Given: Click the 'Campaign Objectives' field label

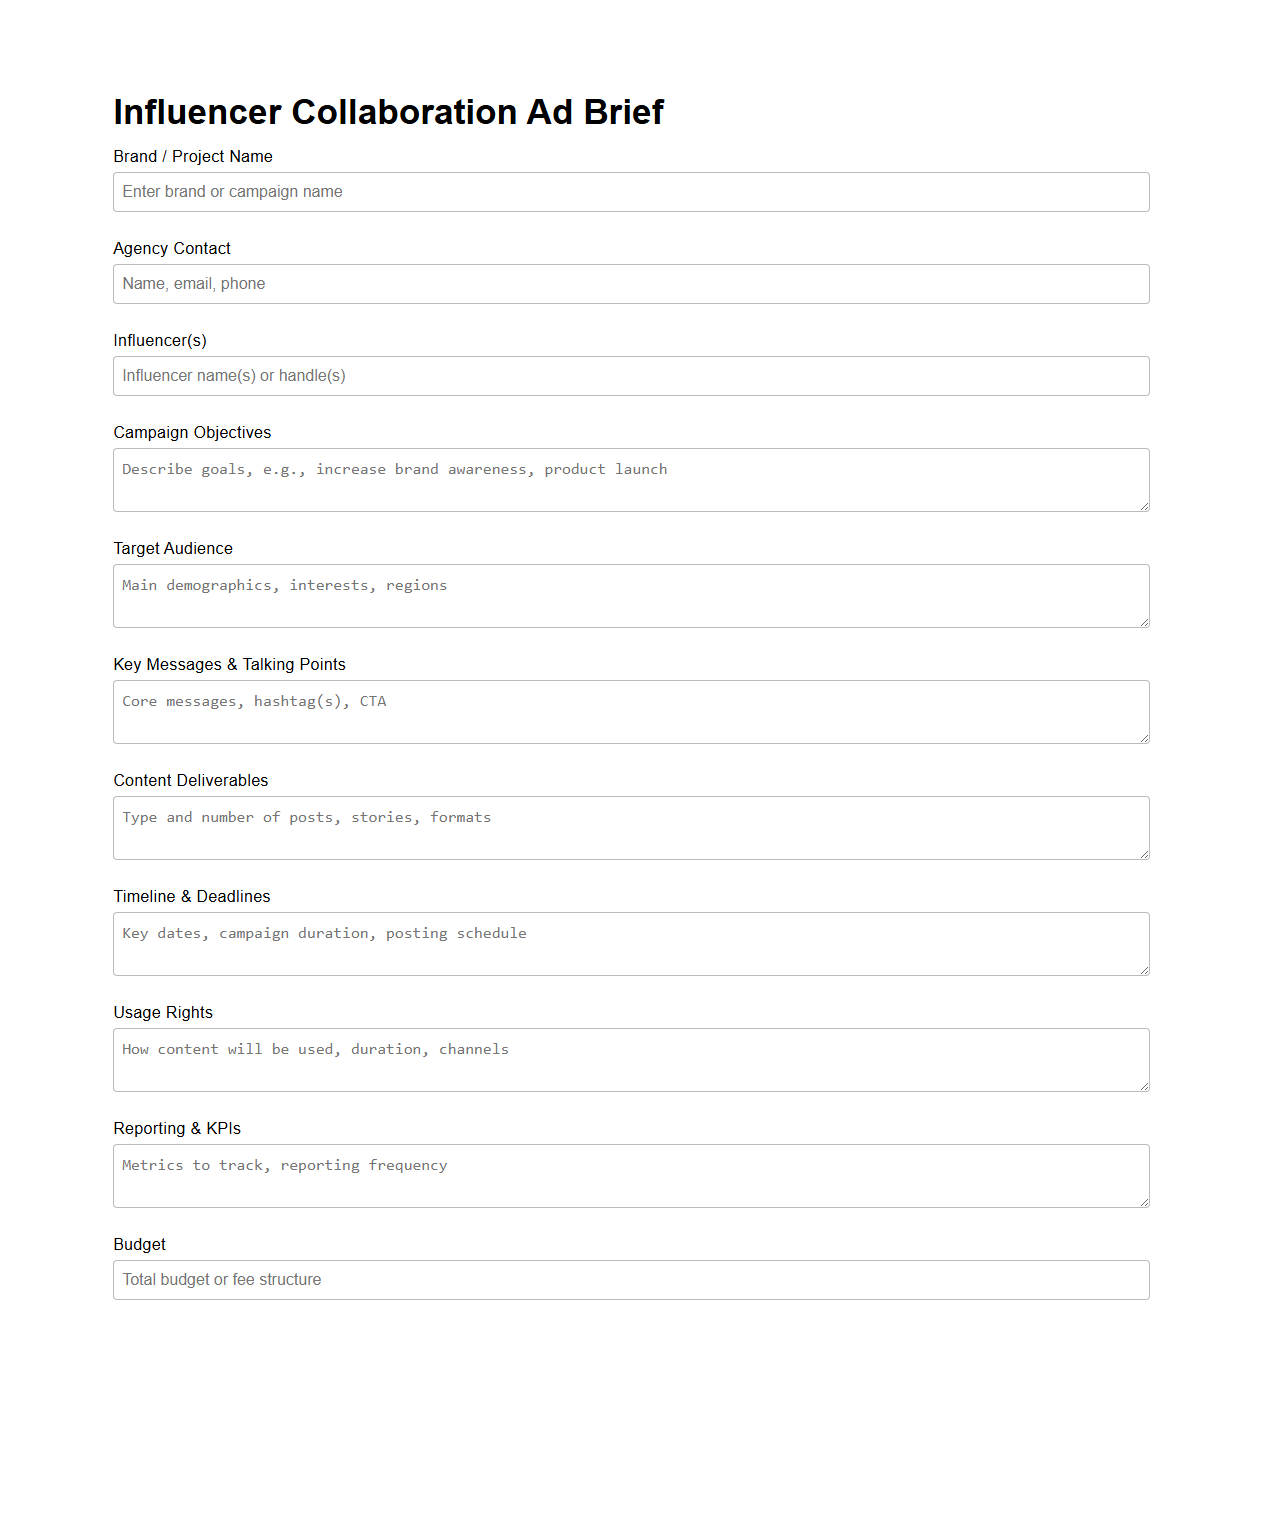Looking at the screenshot, I should 192,432.
